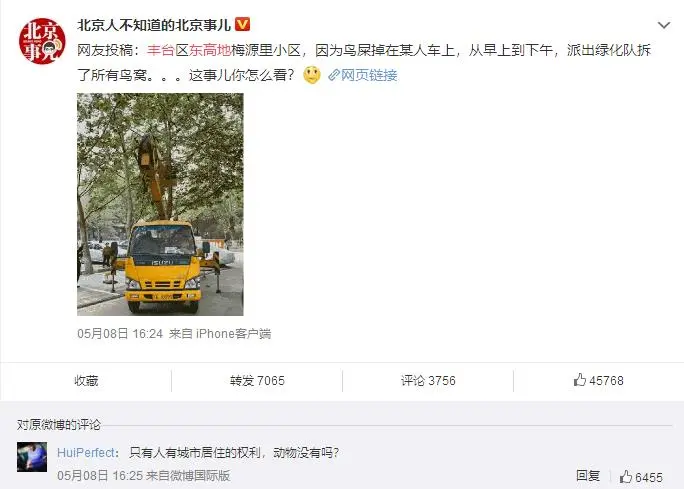Open the 网页链接 web link

(369, 75)
